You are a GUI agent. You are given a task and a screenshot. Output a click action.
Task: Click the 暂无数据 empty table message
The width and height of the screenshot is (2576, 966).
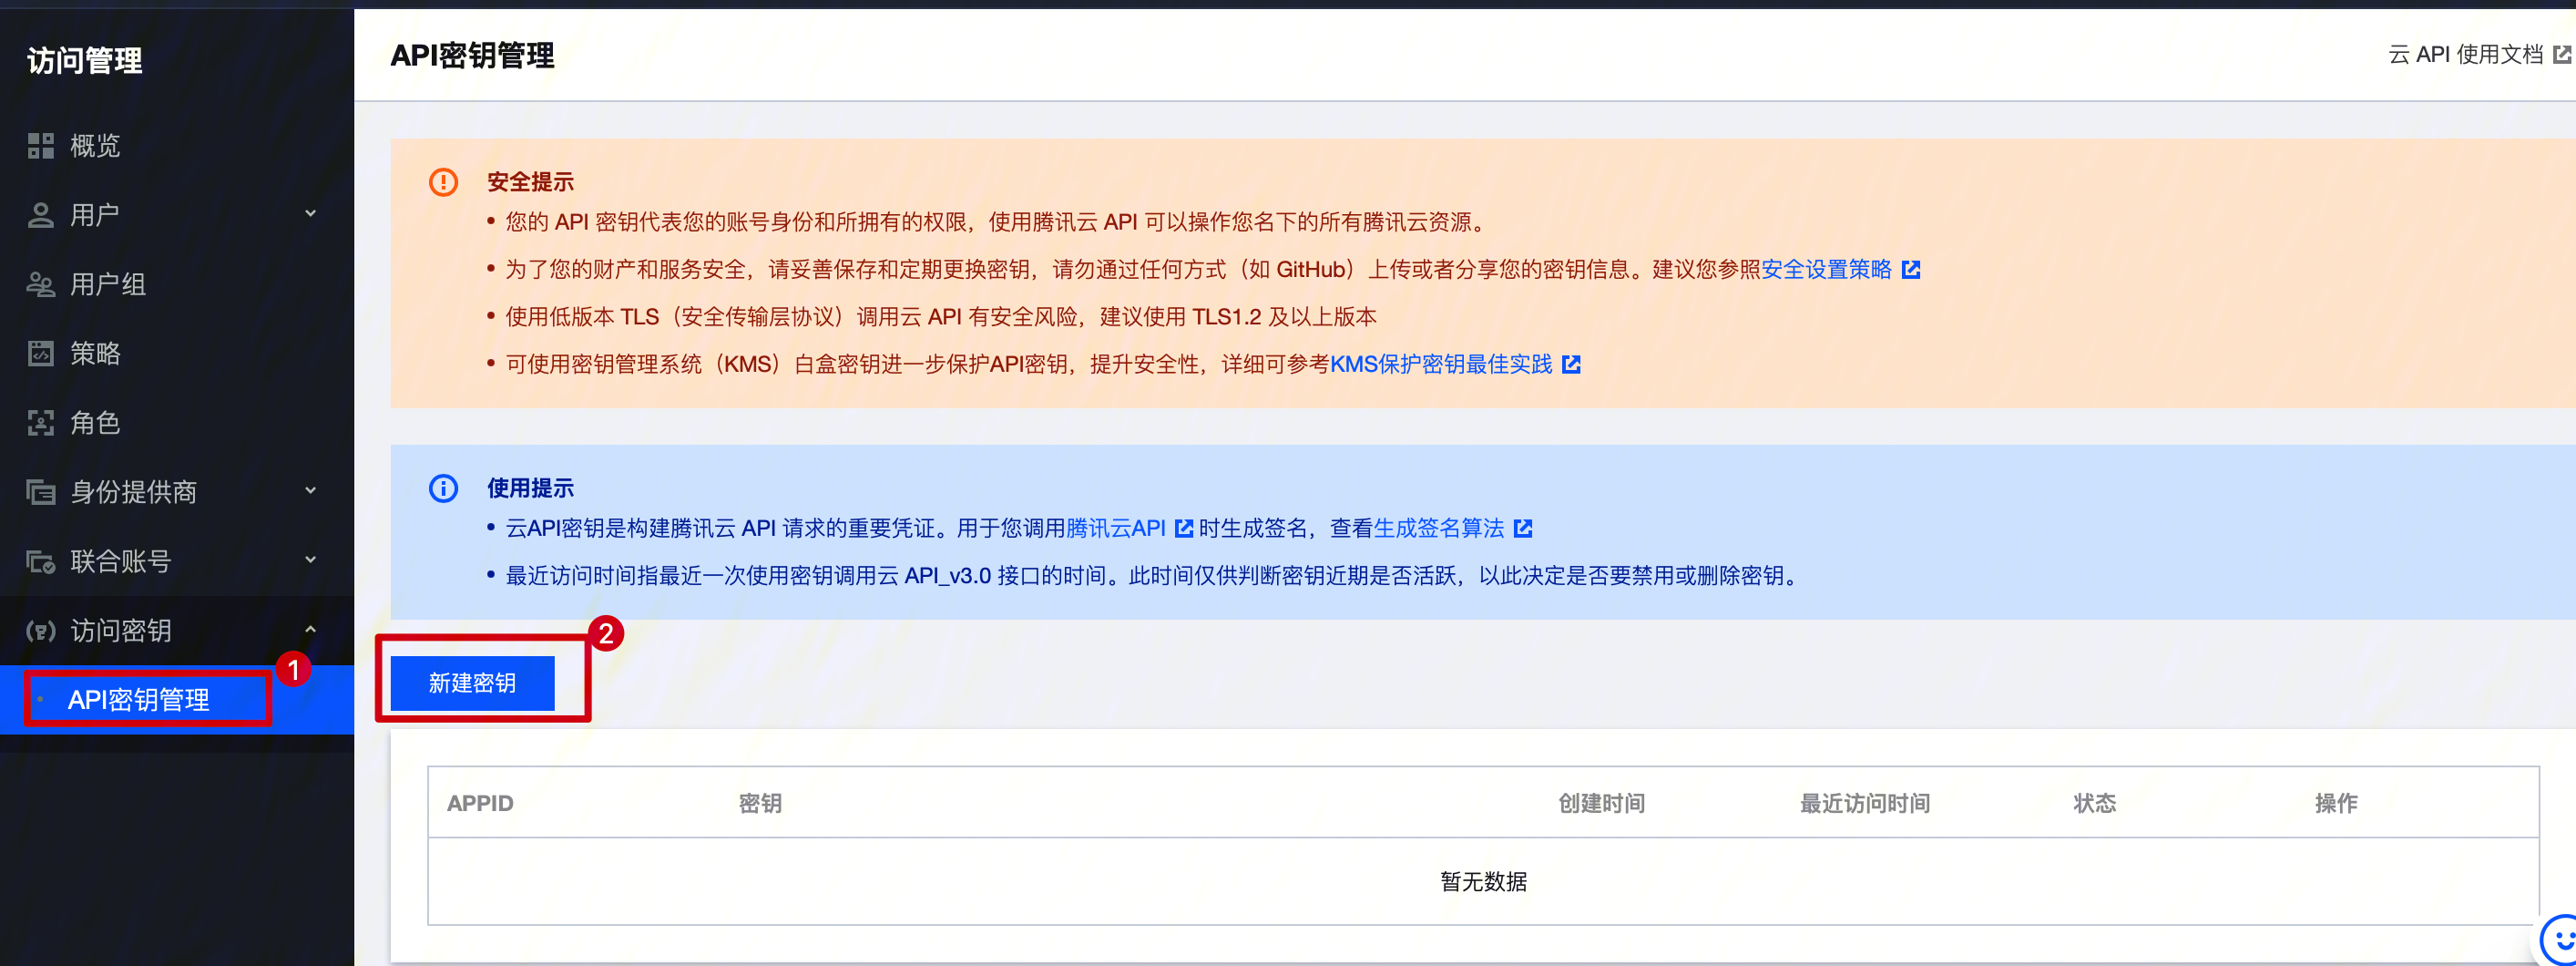[x=1483, y=882]
